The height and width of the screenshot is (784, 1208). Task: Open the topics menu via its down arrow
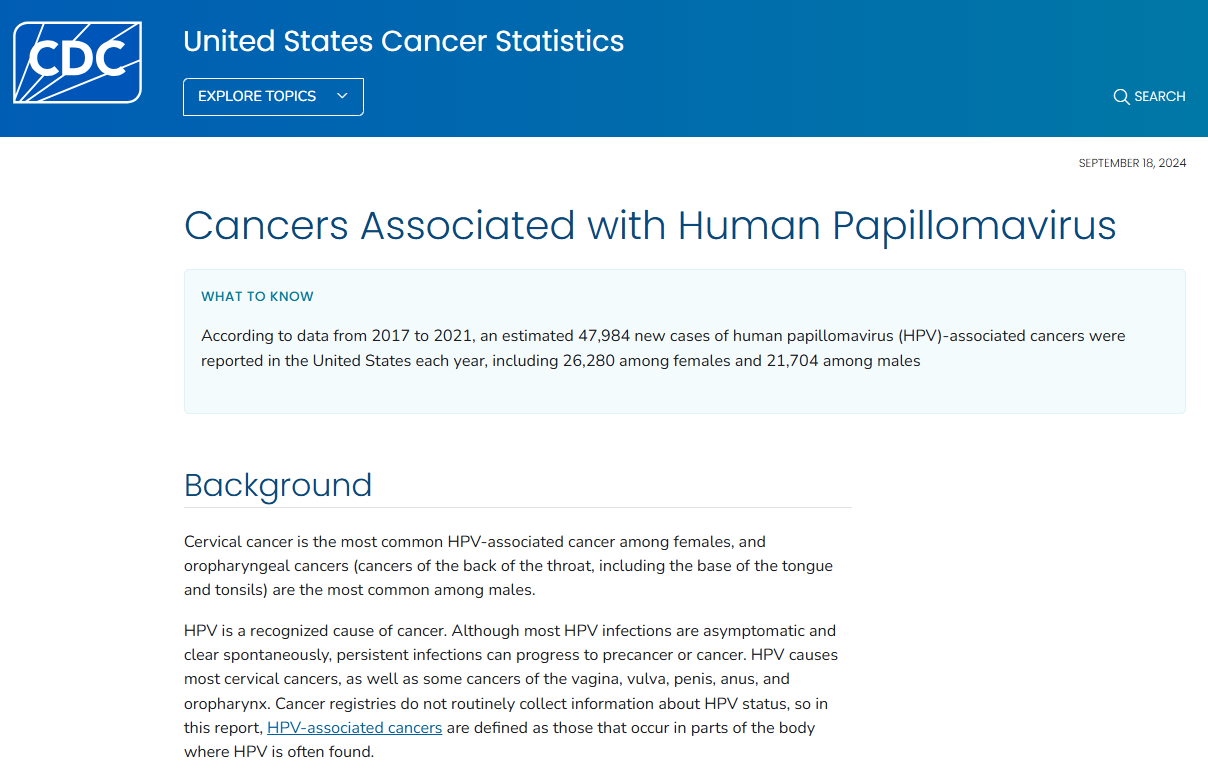[342, 96]
